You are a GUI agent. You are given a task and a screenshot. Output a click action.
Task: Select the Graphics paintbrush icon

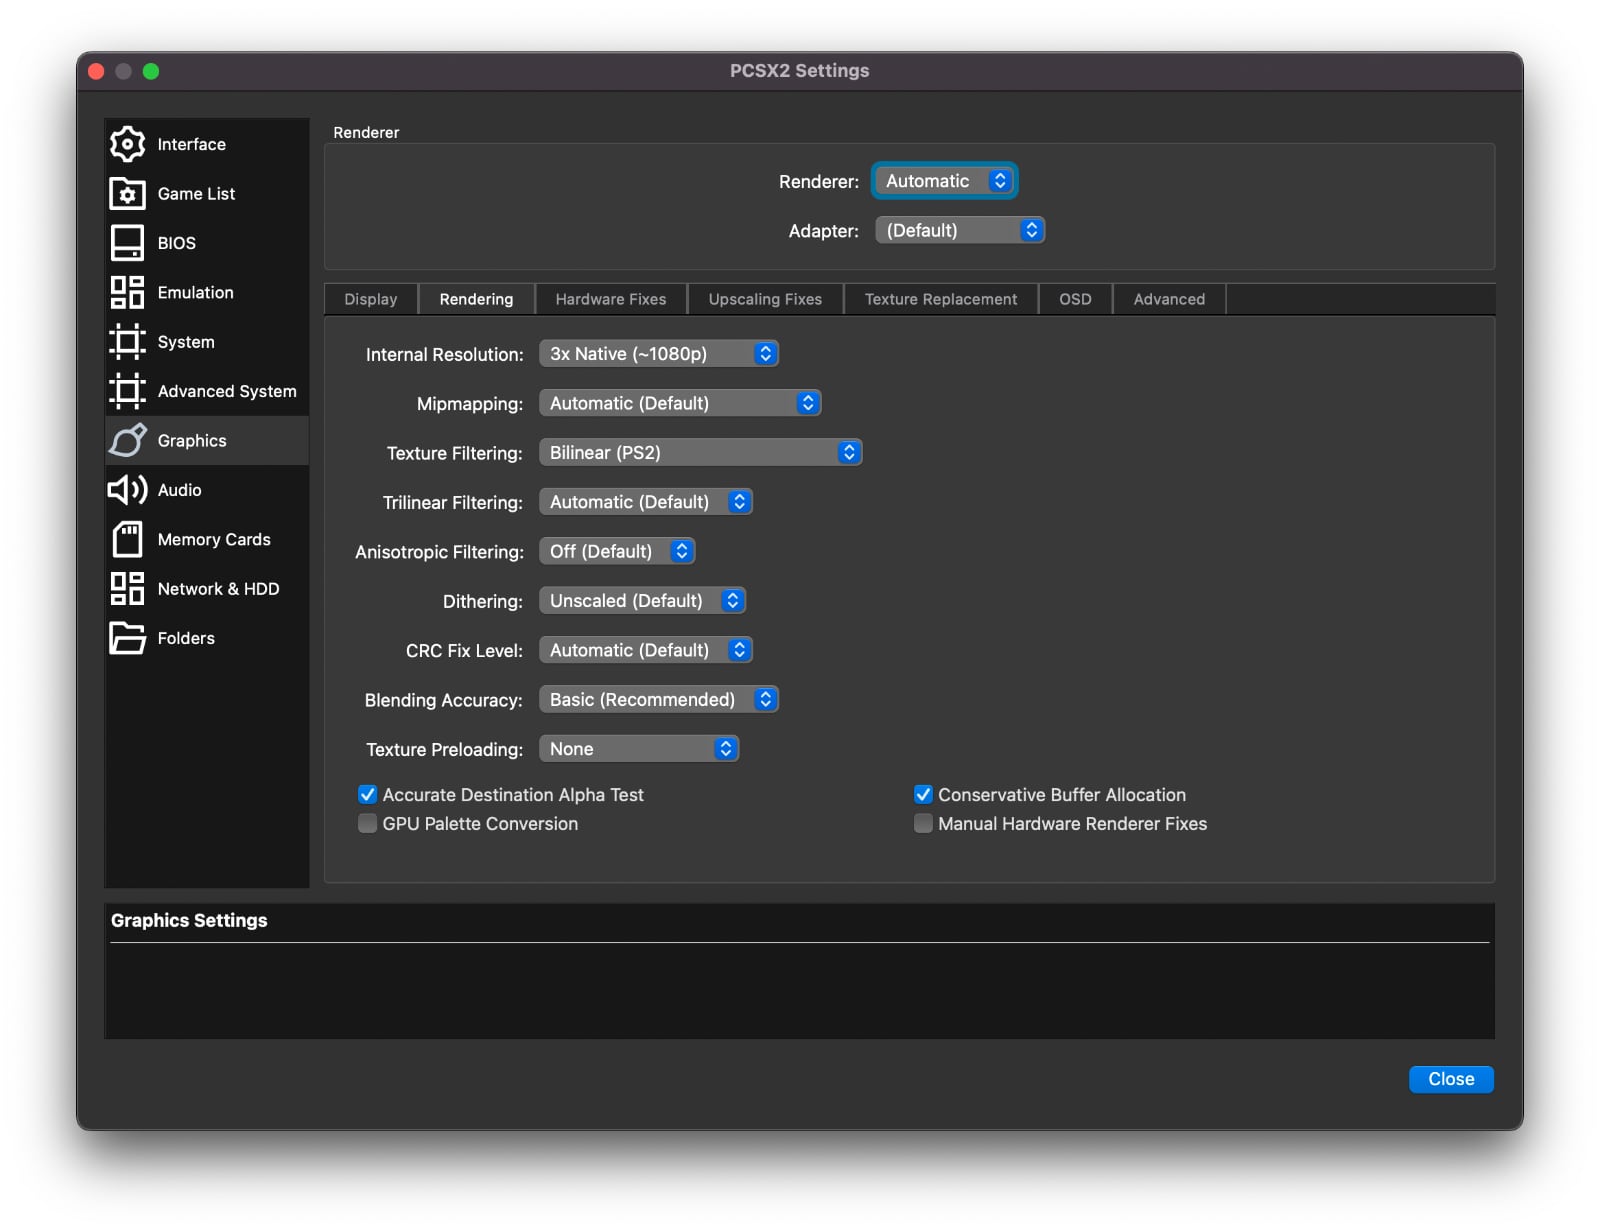(x=127, y=440)
